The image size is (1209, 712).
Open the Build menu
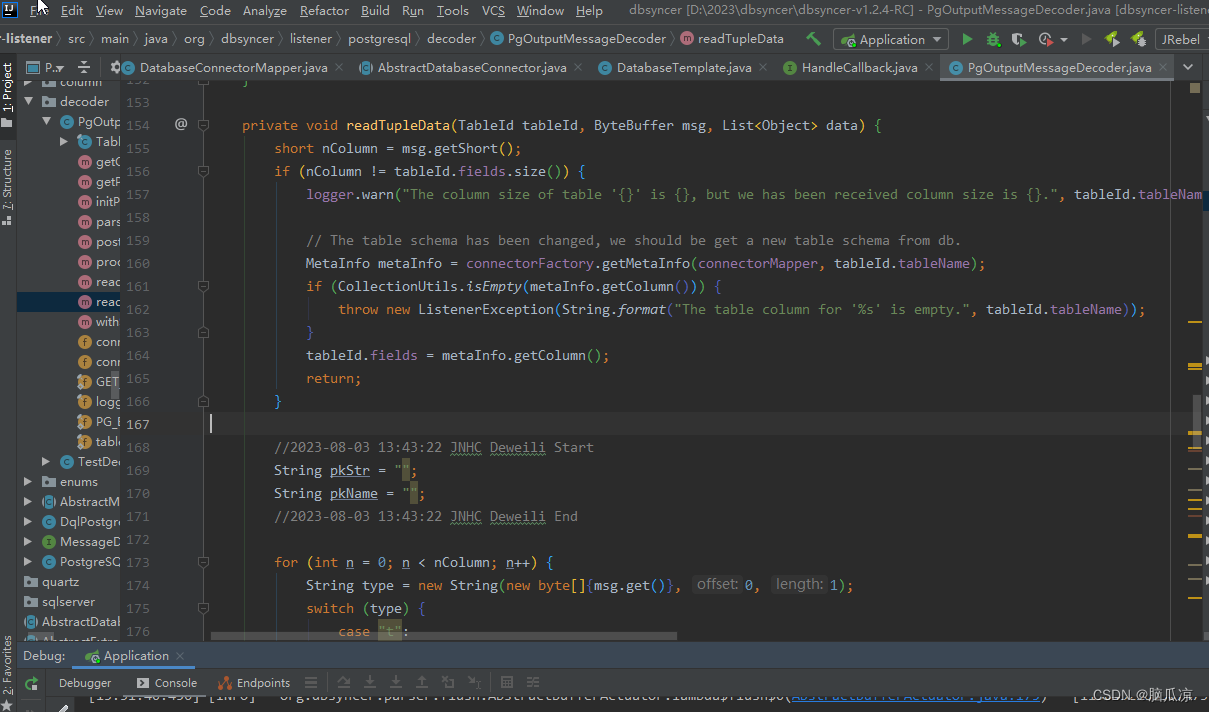click(x=375, y=10)
